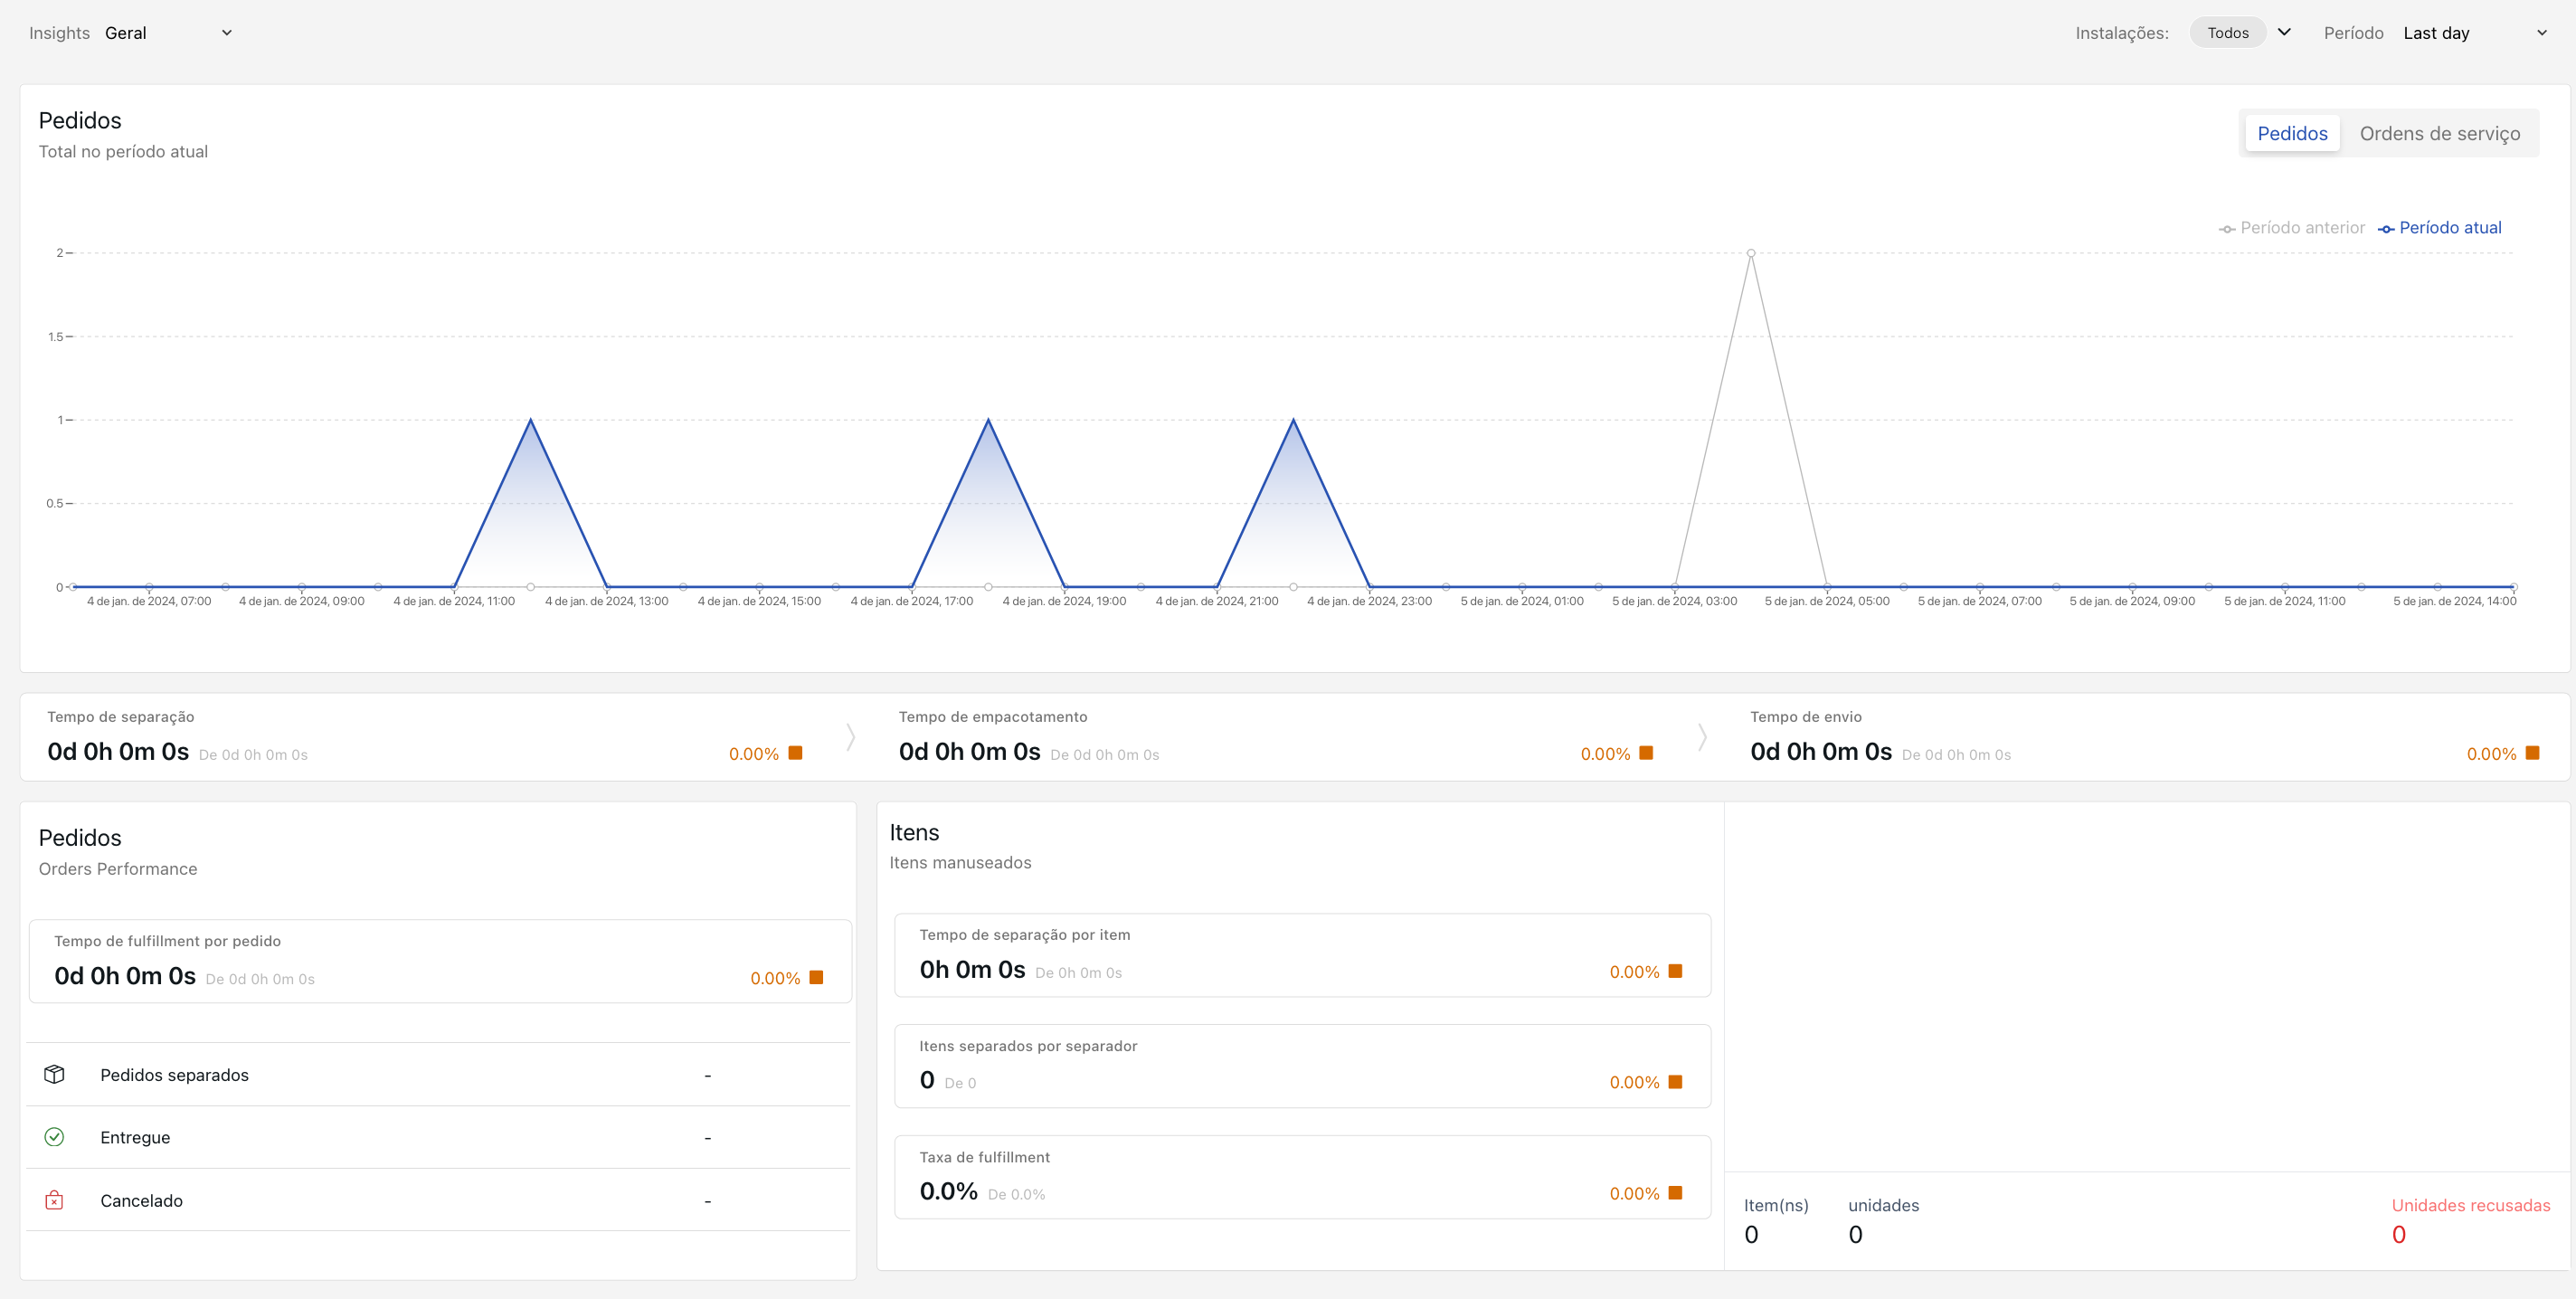This screenshot has height=1299, width=2576.
Task: Expand the Instalações chevron dropdown
Action: click(x=2284, y=32)
